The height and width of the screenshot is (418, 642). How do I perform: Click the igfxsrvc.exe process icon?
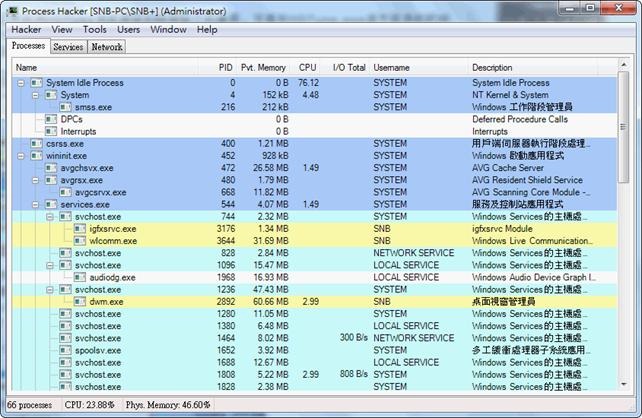(80, 229)
